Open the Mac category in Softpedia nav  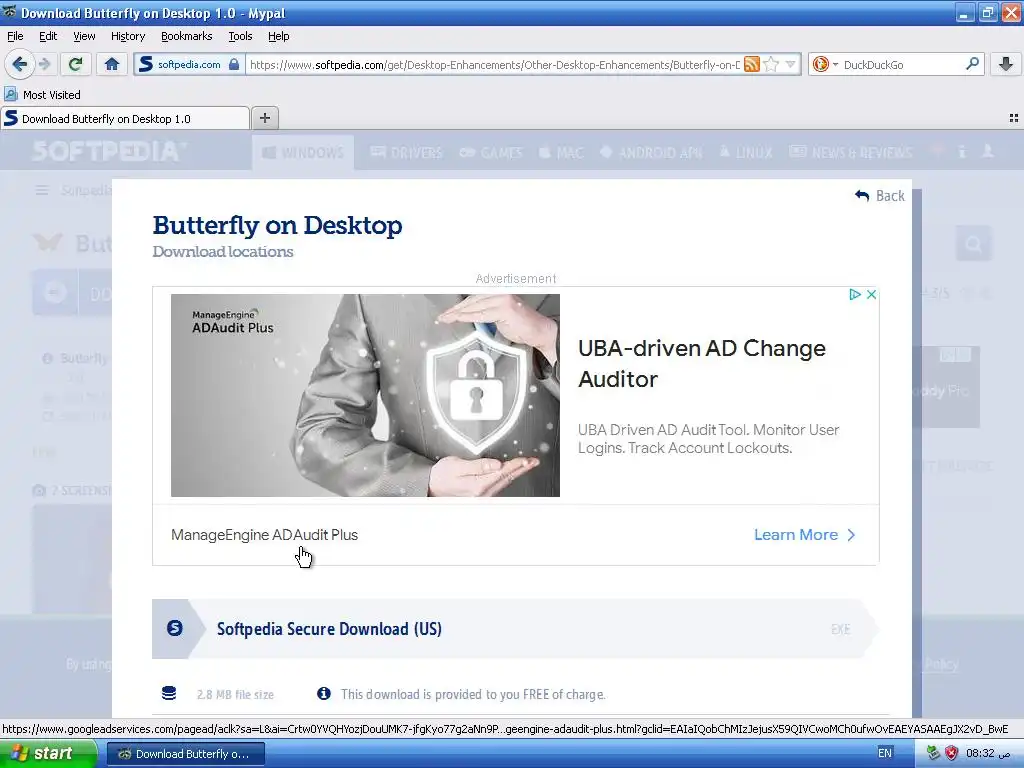[561, 153]
